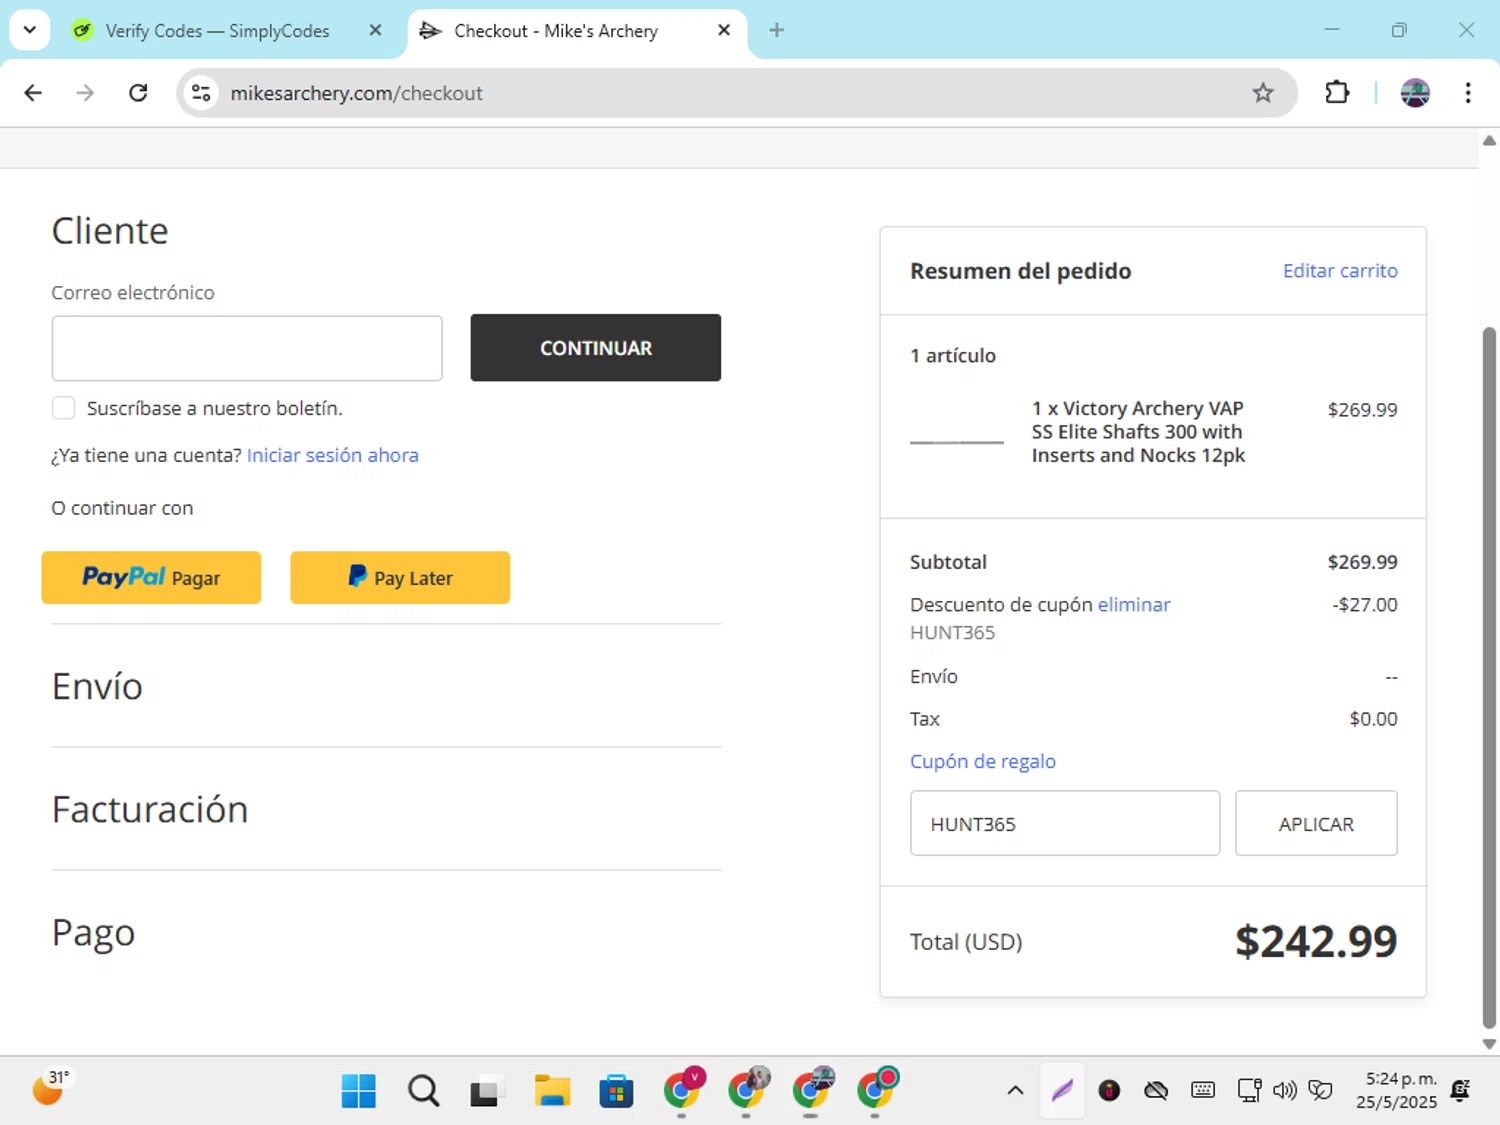Close the Verify Codes tab
This screenshot has width=1500, height=1125.
[375, 31]
